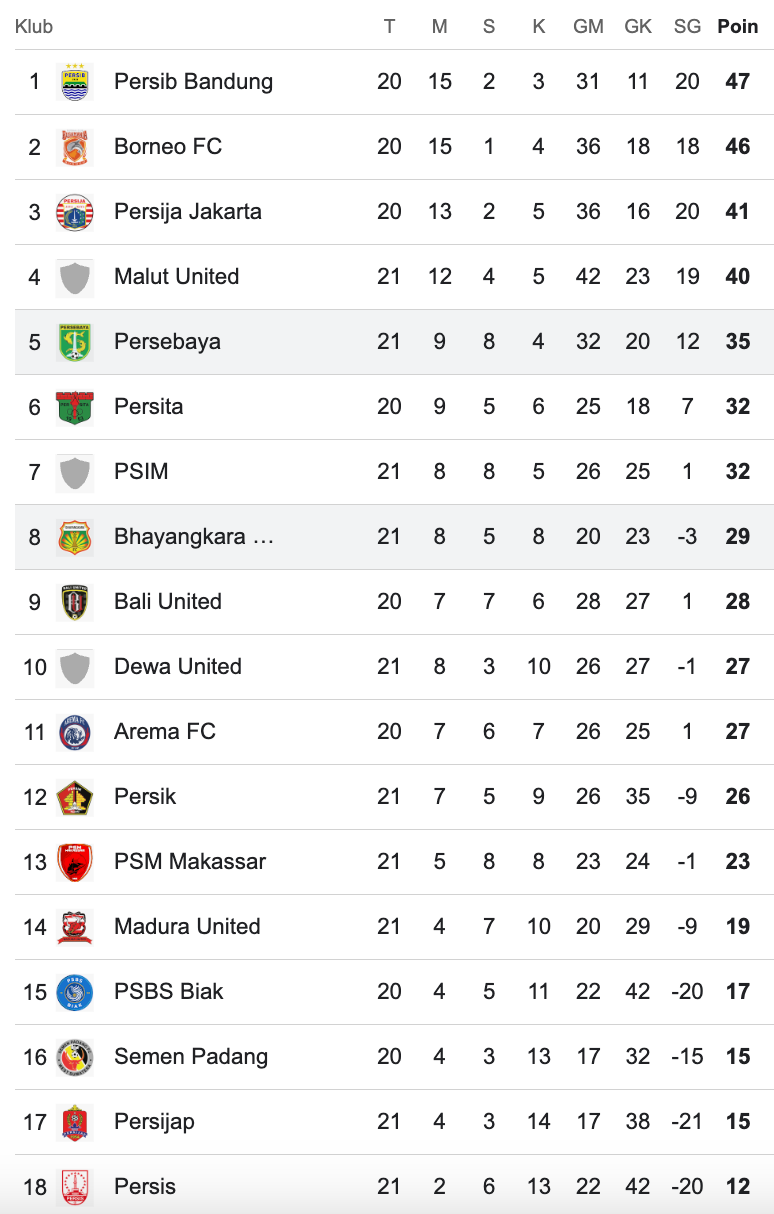Select the PSIM club name
Image resolution: width=774 pixels, height=1214 pixels.
click(141, 472)
